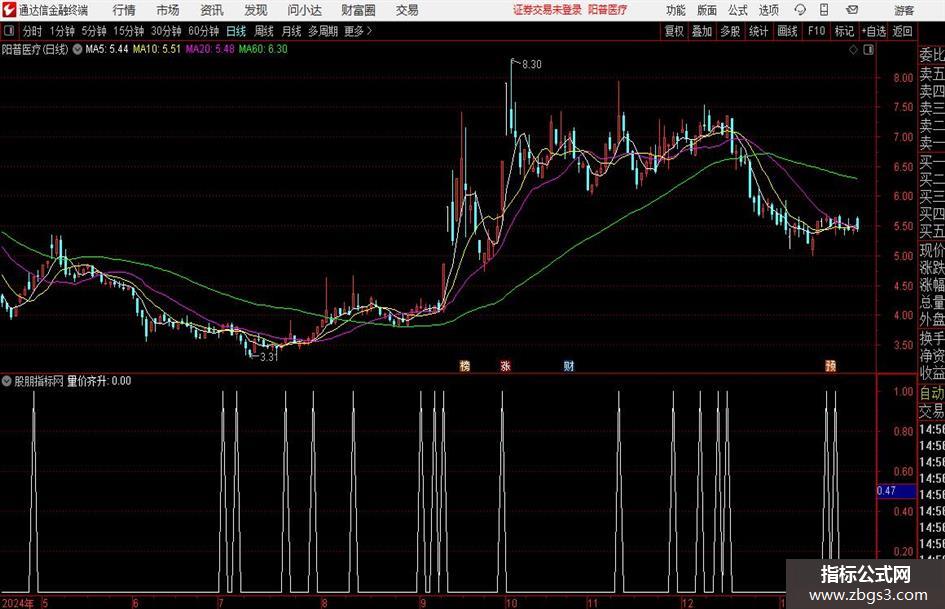Open the 股朋指标网 sub-indicator dropdown icon
The image size is (945, 609).
(x=7, y=381)
